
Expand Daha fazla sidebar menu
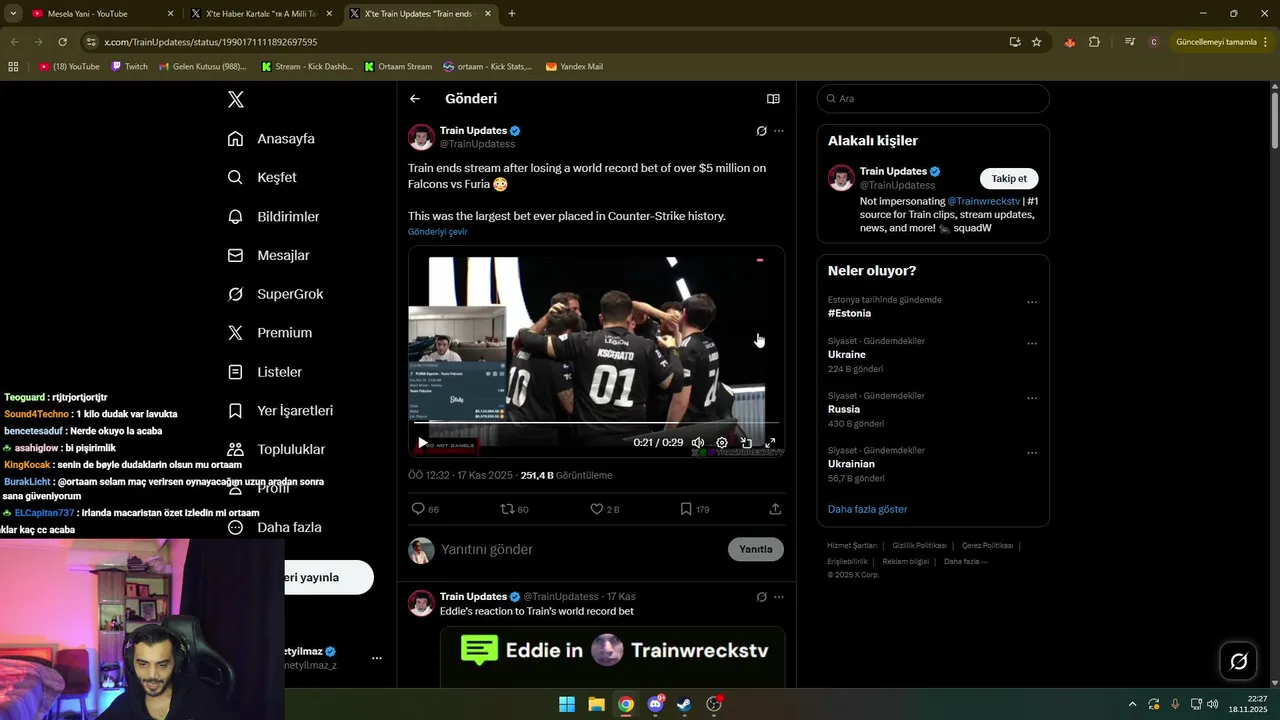(274, 527)
